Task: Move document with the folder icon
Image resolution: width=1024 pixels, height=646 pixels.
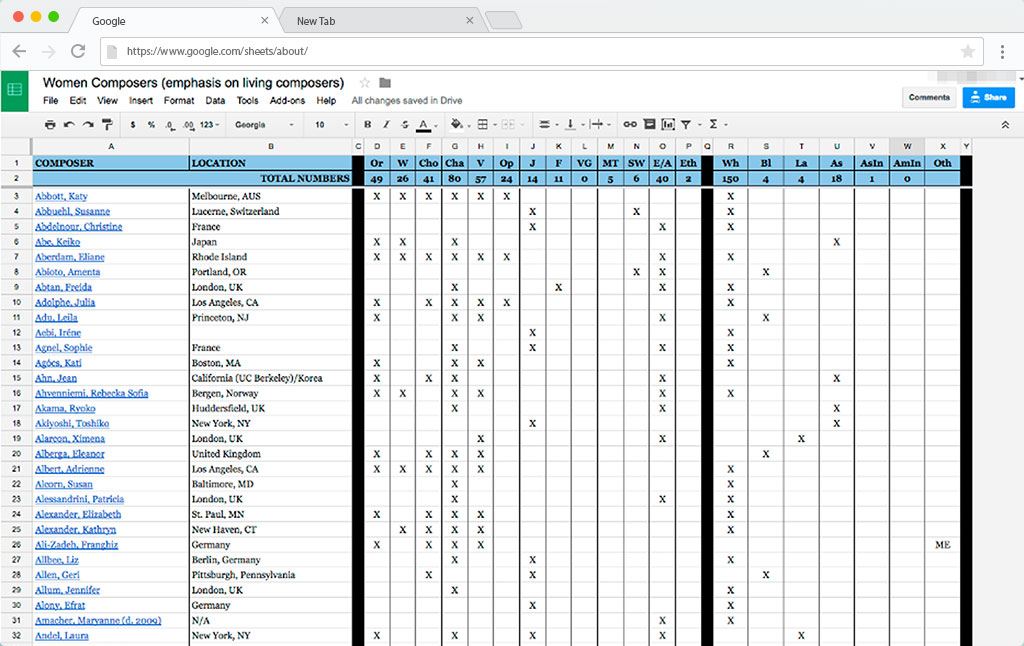Action: point(385,83)
